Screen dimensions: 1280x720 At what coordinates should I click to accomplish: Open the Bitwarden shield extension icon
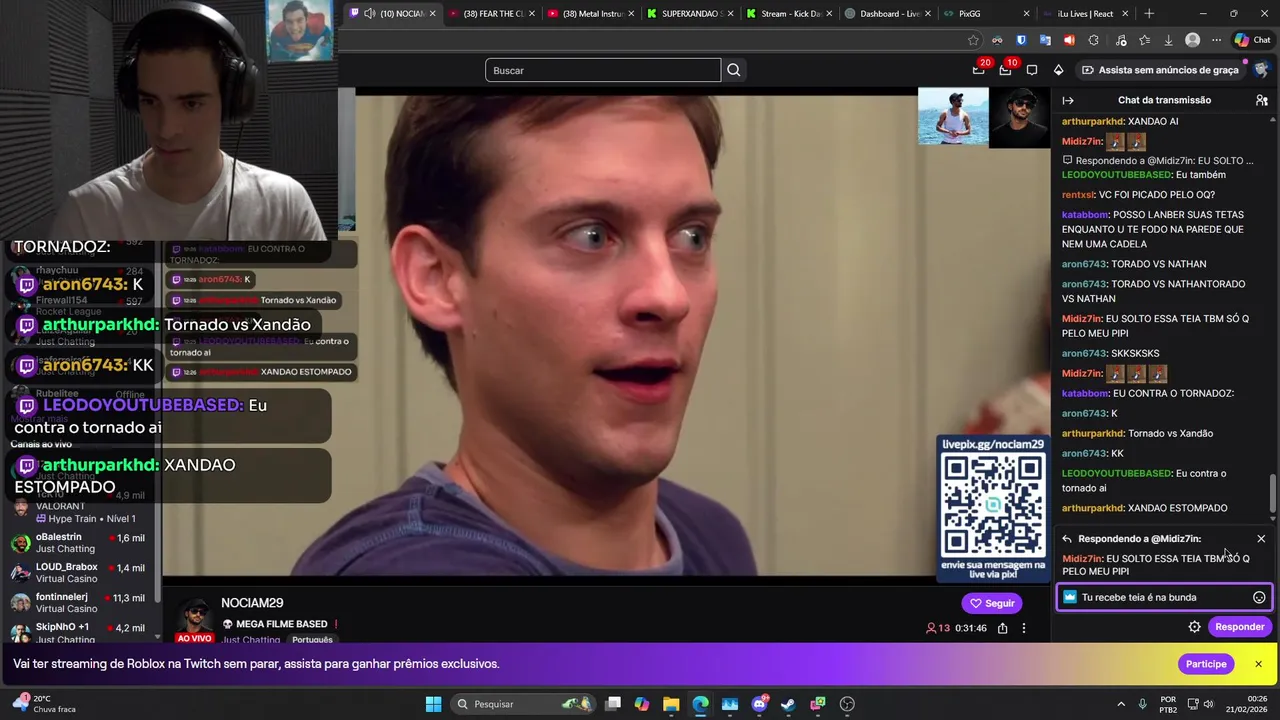pos(1021,40)
